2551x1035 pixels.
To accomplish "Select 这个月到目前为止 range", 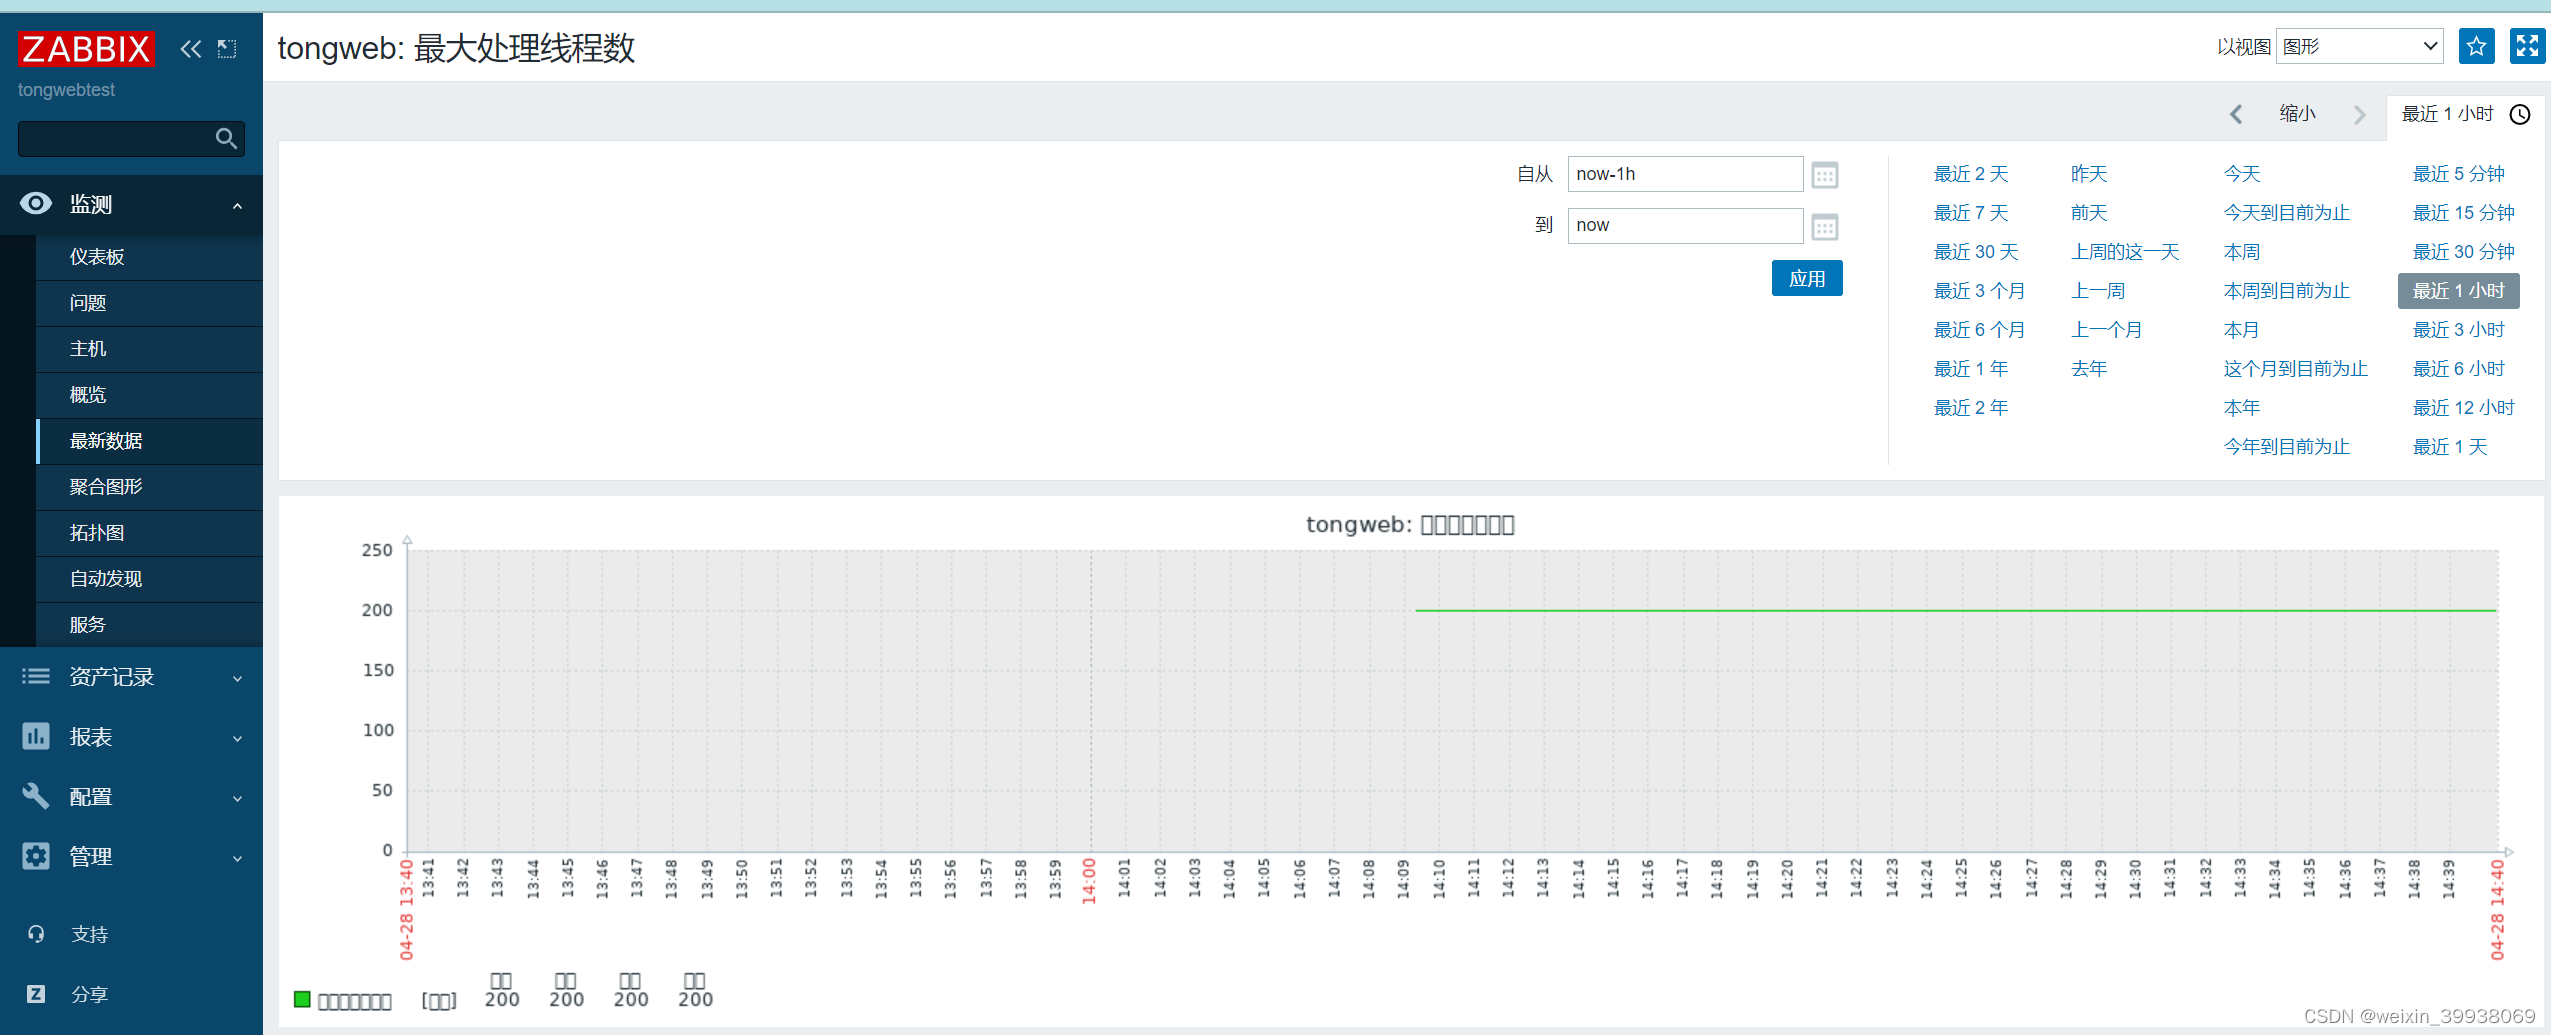I will [2296, 369].
